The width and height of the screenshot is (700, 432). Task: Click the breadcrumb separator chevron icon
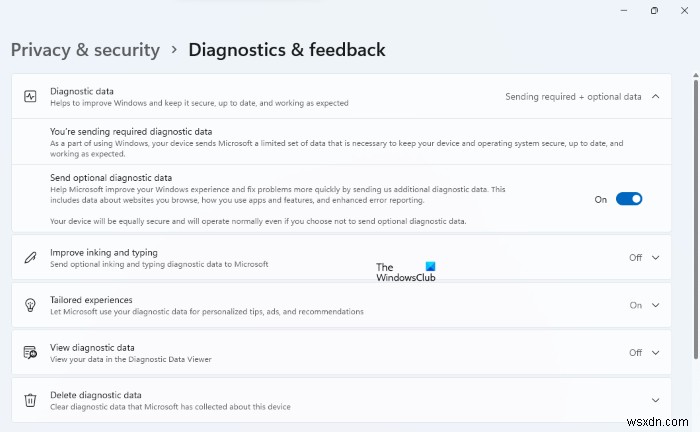pos(174,49)
